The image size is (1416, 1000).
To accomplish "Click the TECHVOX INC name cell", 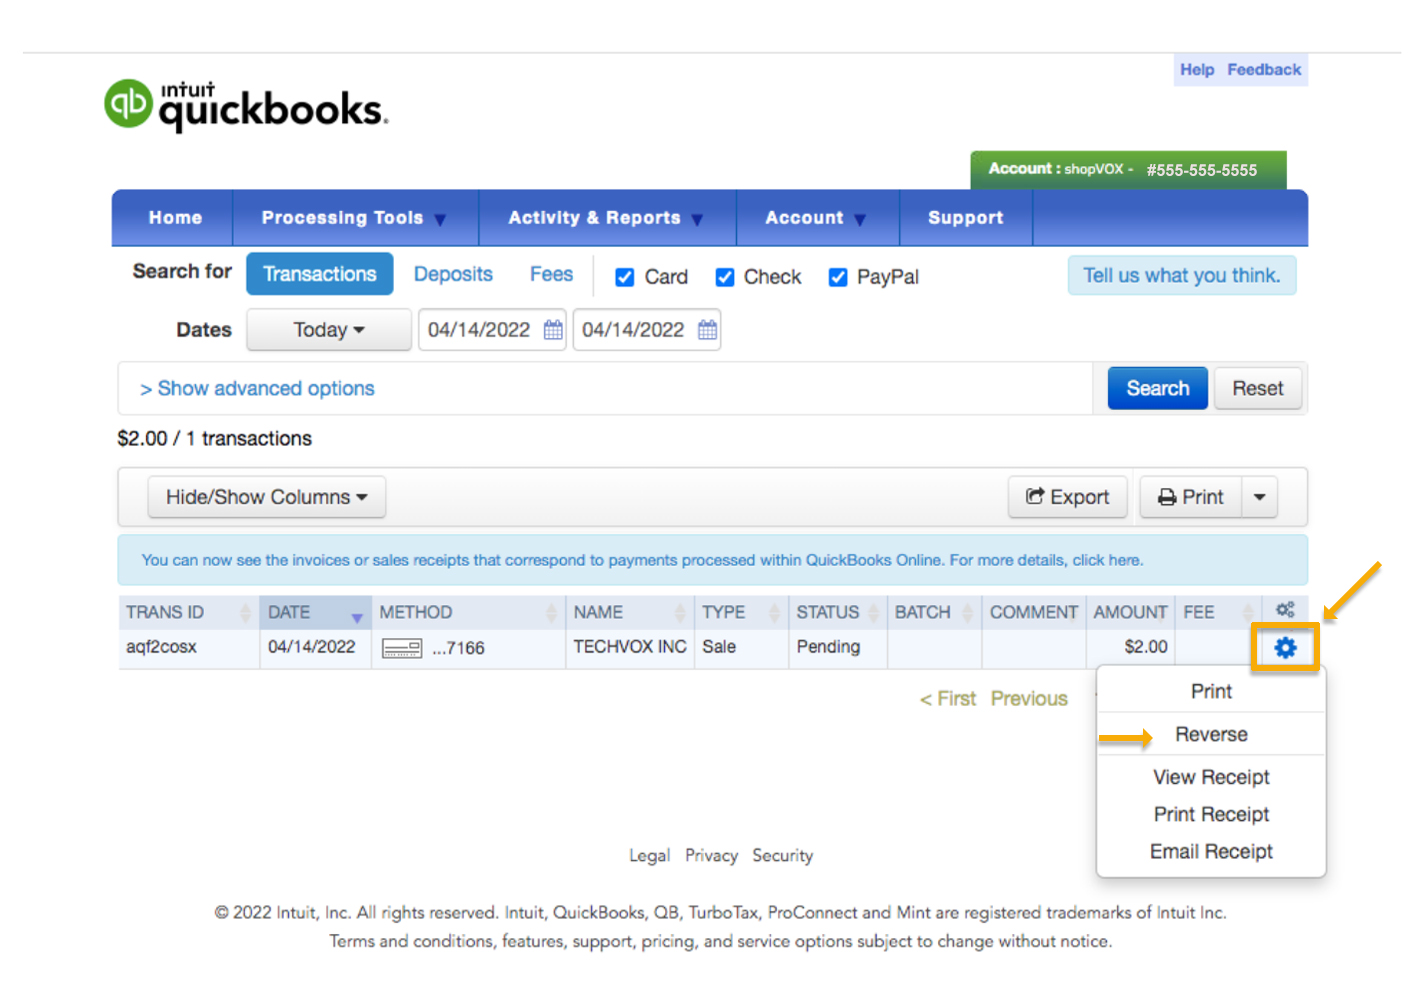I will (x=630, y=647).
